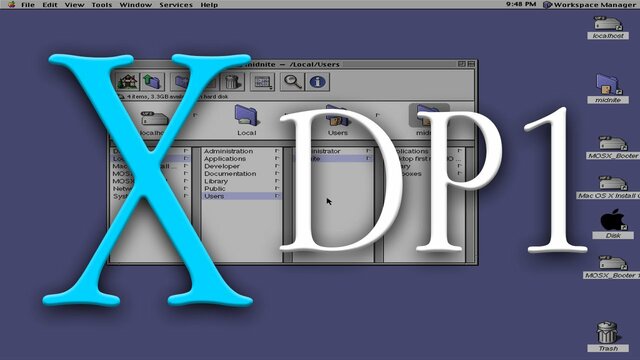Viewport: 640px width, 360px height.
Task: Expand arrow beside Documentation row
Action: [x=277, y=173]
